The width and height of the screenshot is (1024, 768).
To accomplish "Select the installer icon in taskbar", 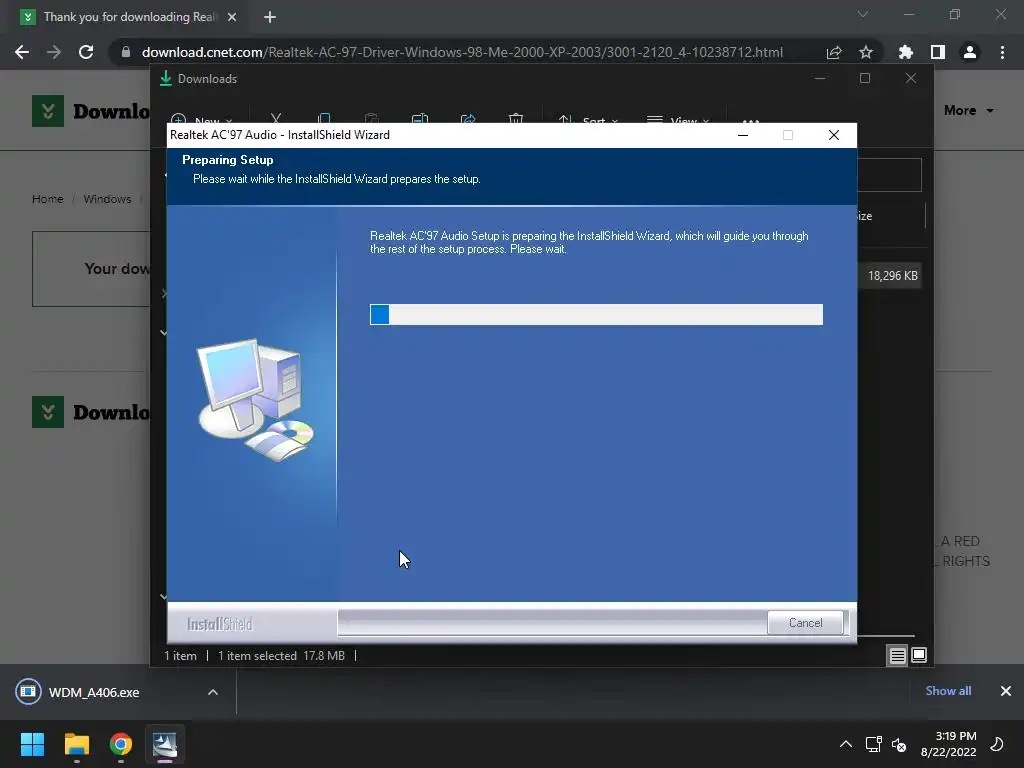I will (165, 744).
